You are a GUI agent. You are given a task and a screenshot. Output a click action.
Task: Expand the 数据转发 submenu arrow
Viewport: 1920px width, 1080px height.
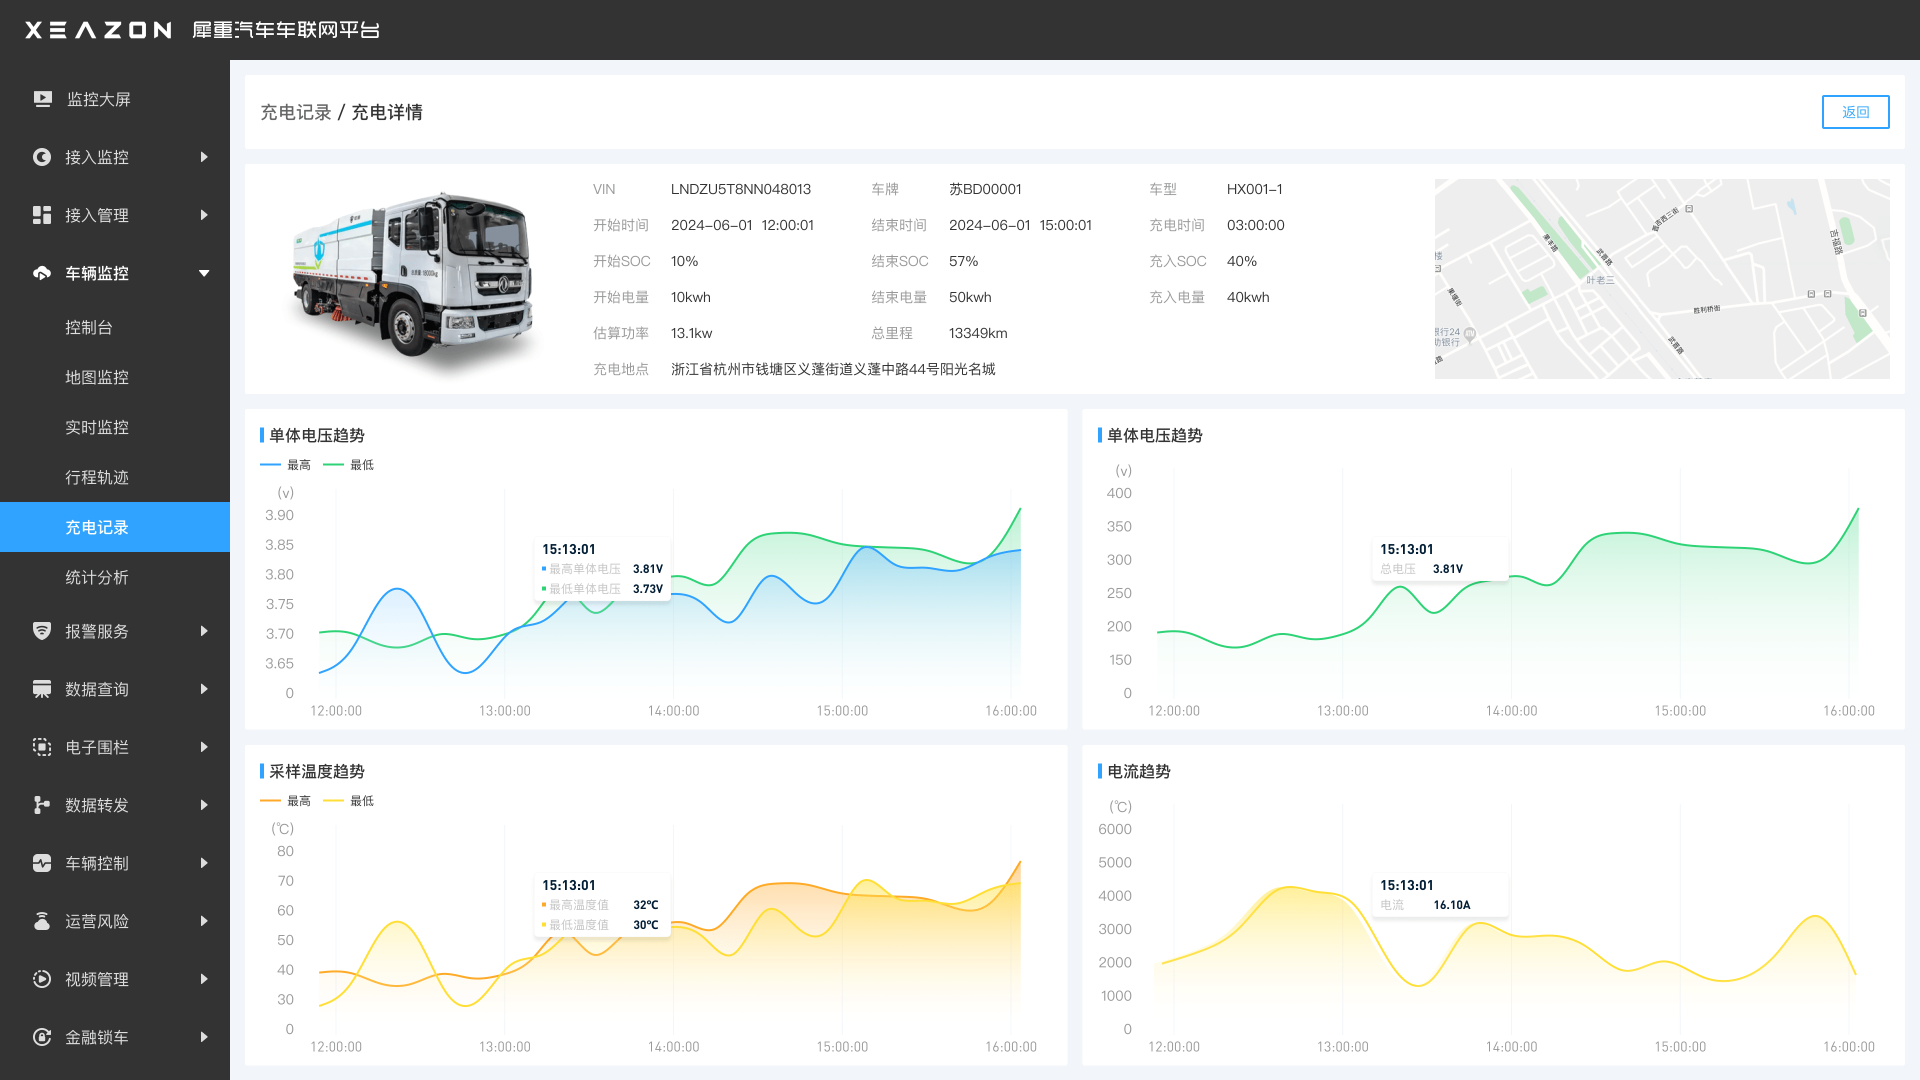pos(204,805)
